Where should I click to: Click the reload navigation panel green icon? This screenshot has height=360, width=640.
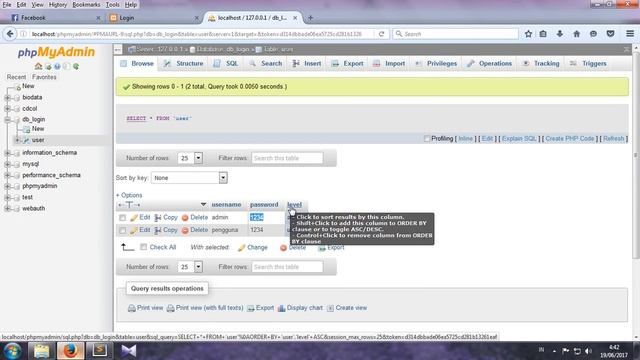(x=76, y=66)
